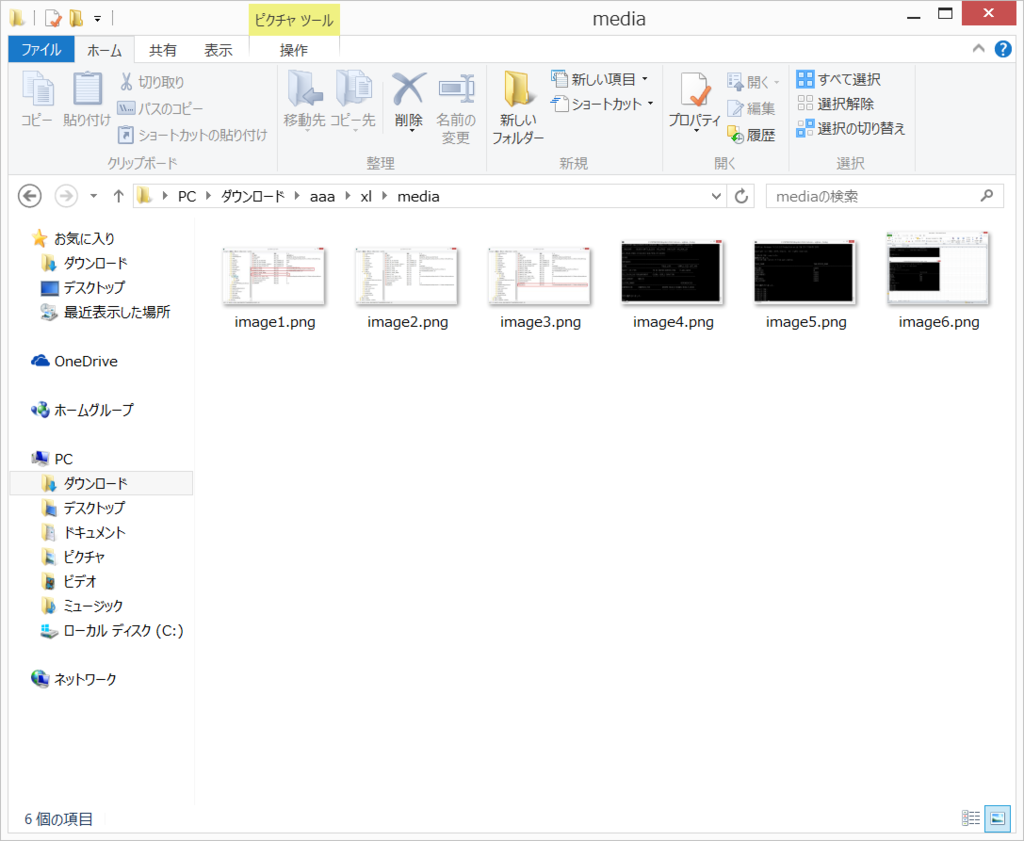Open the Copy to (コピー先) button
This screenshot has height=841, width=1024.
click(x=353, y=100)
